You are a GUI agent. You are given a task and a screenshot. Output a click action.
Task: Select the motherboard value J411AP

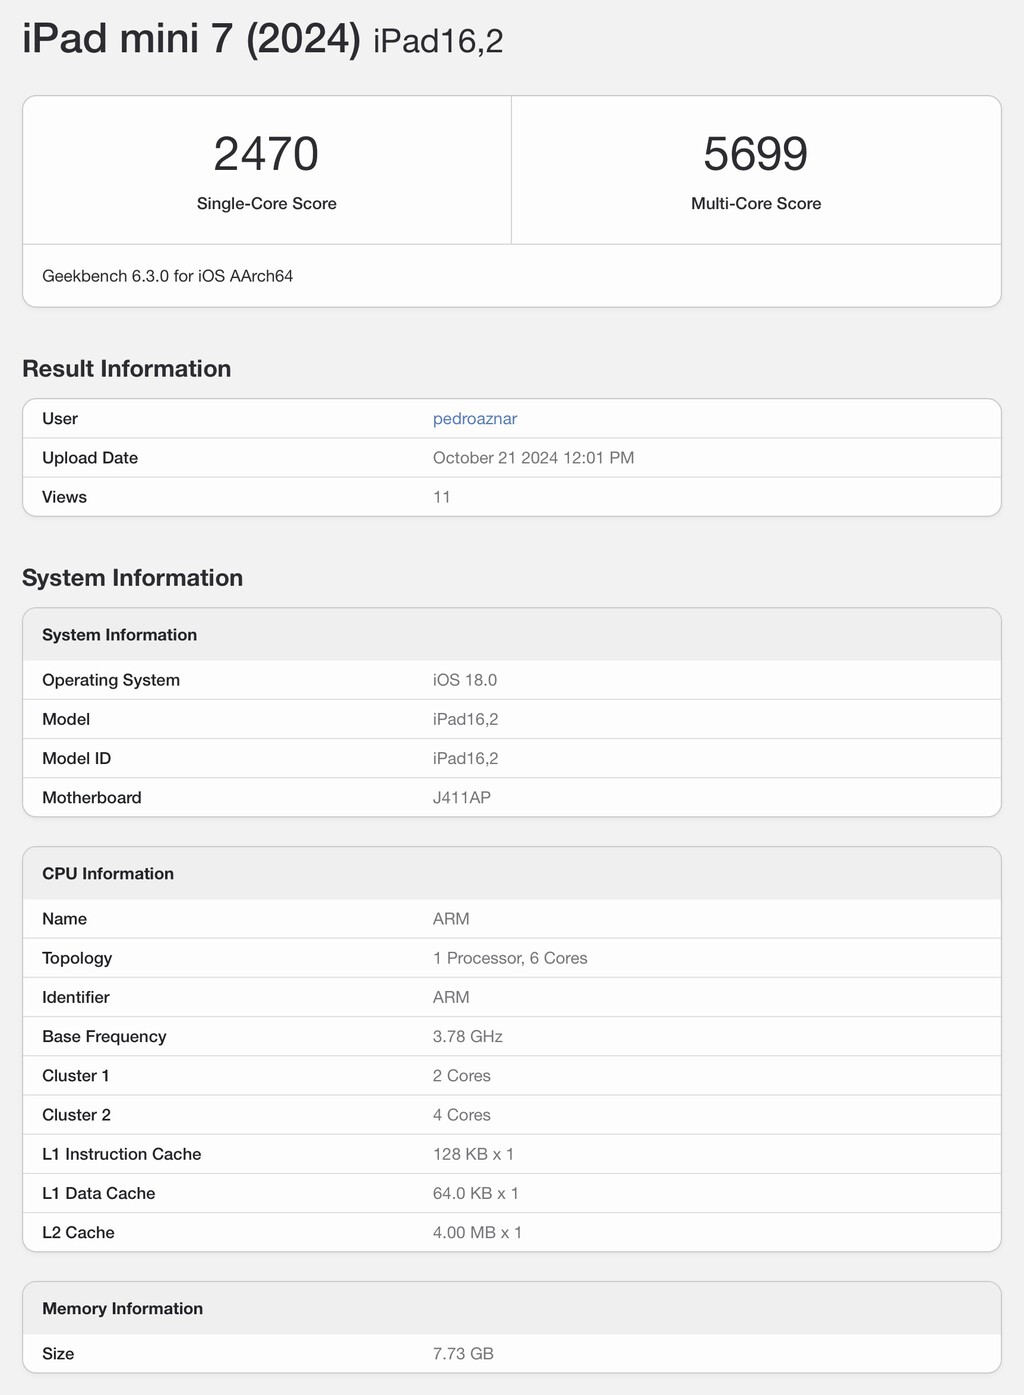pos(461,798)
